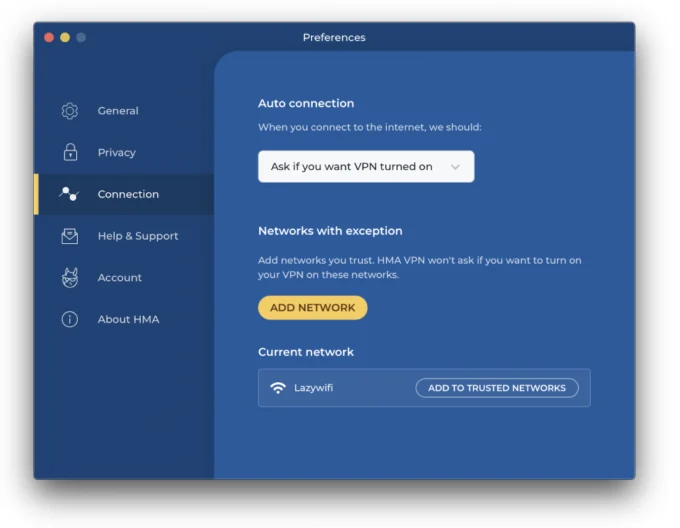Screen dimensions: 680x528
Task: Click the Auto connection heading
Action: pos(306,103)
